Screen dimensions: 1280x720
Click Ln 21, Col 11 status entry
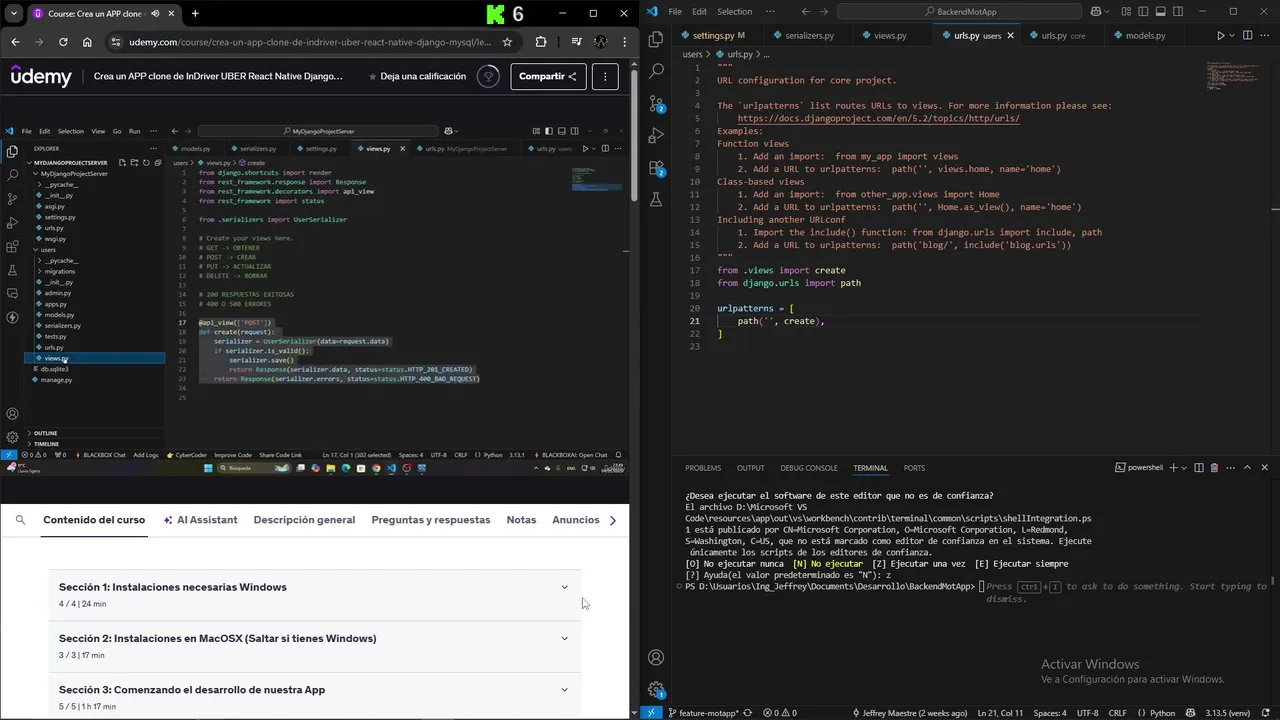[x=999, y=713]
